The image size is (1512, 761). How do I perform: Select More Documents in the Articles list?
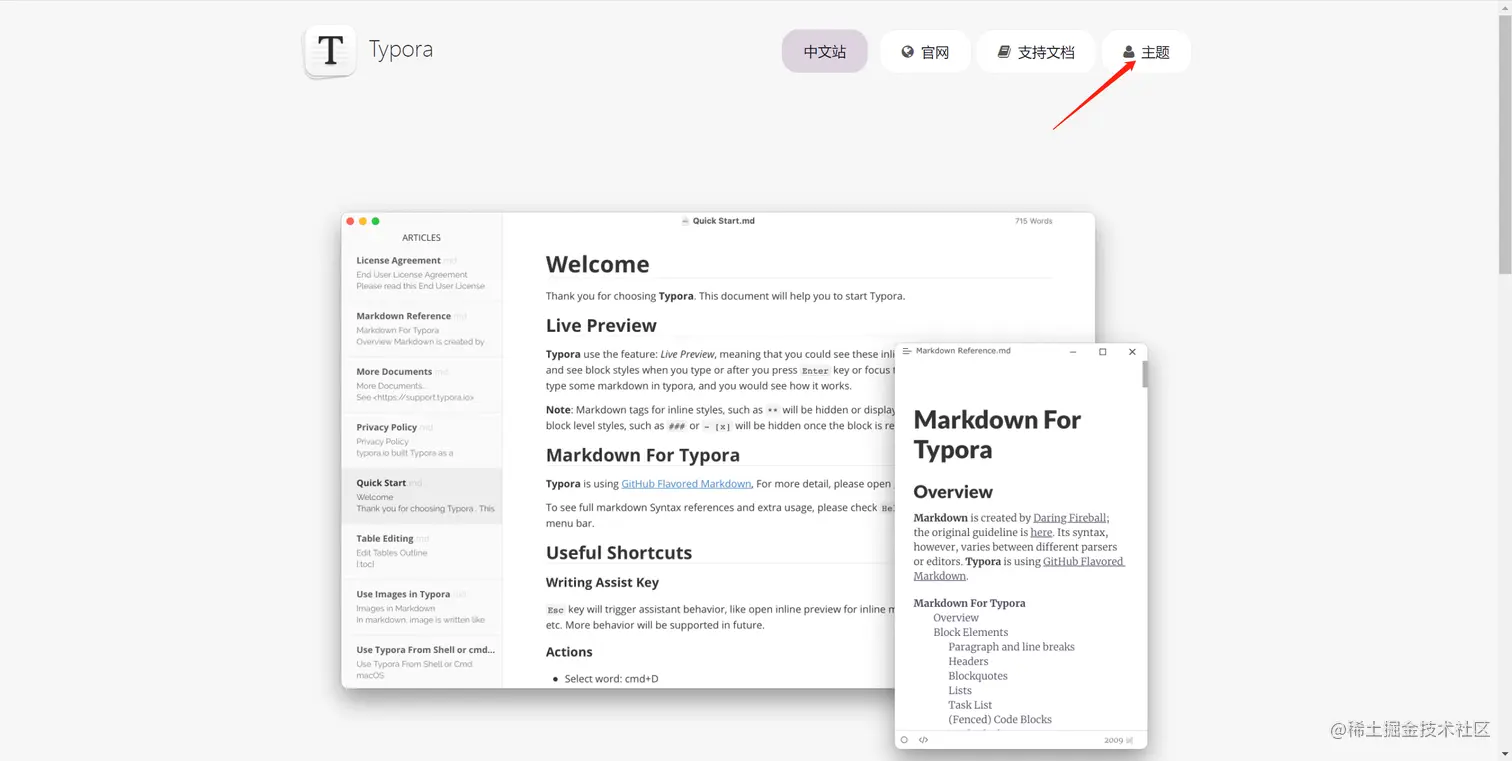pos(421,384)
